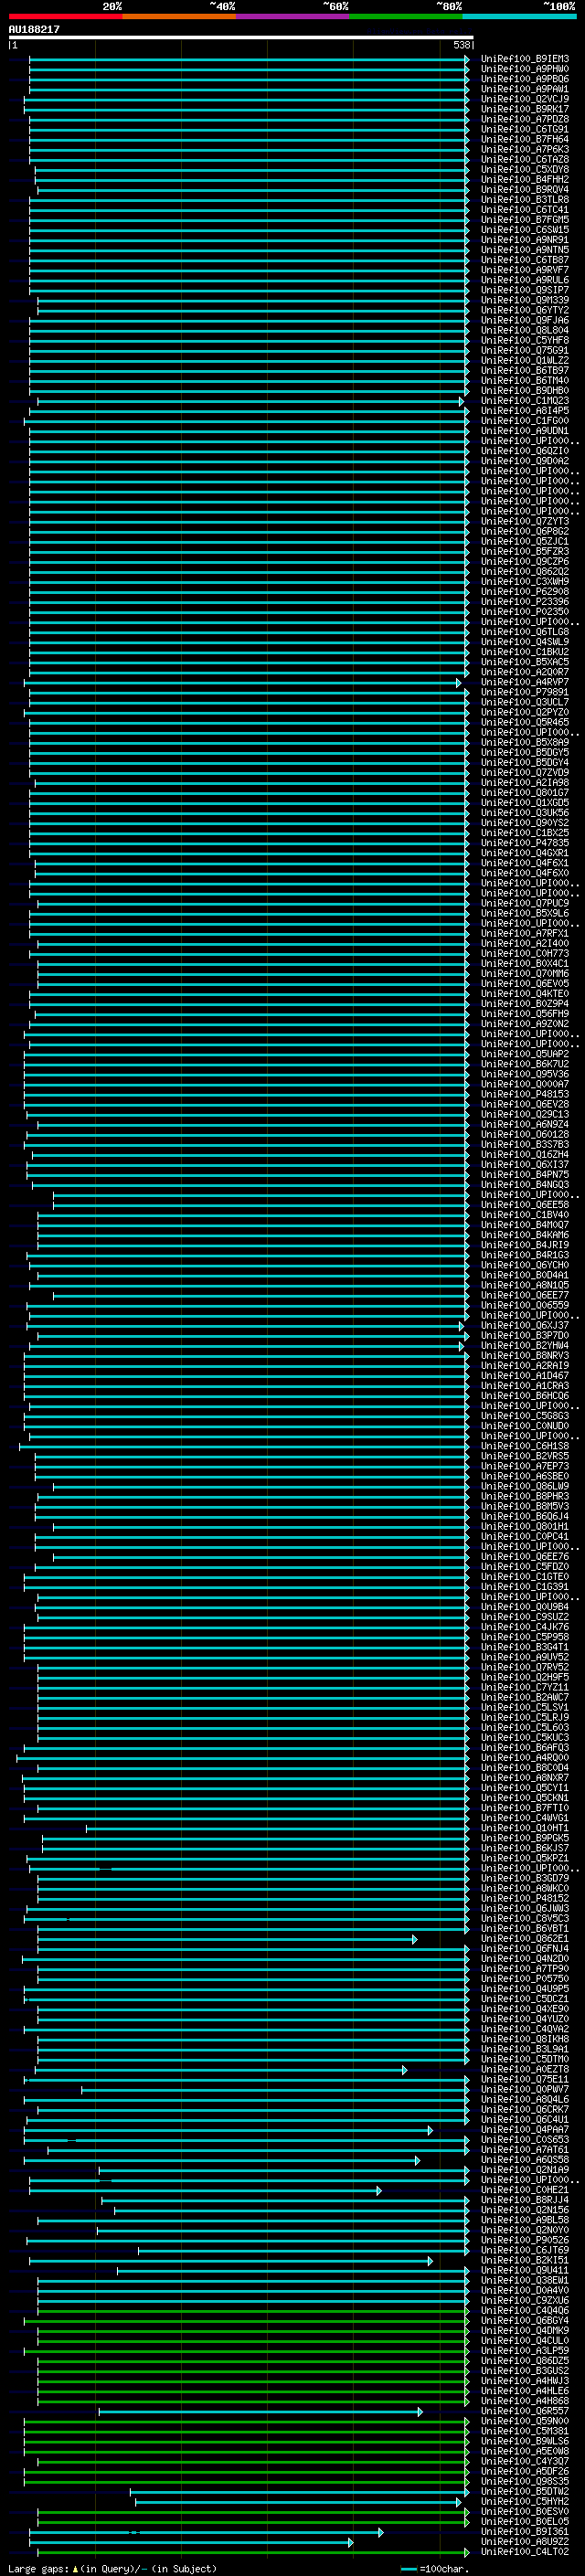
Task: Click the red 20% identity legend bar
Action: (x=66, y=16)
